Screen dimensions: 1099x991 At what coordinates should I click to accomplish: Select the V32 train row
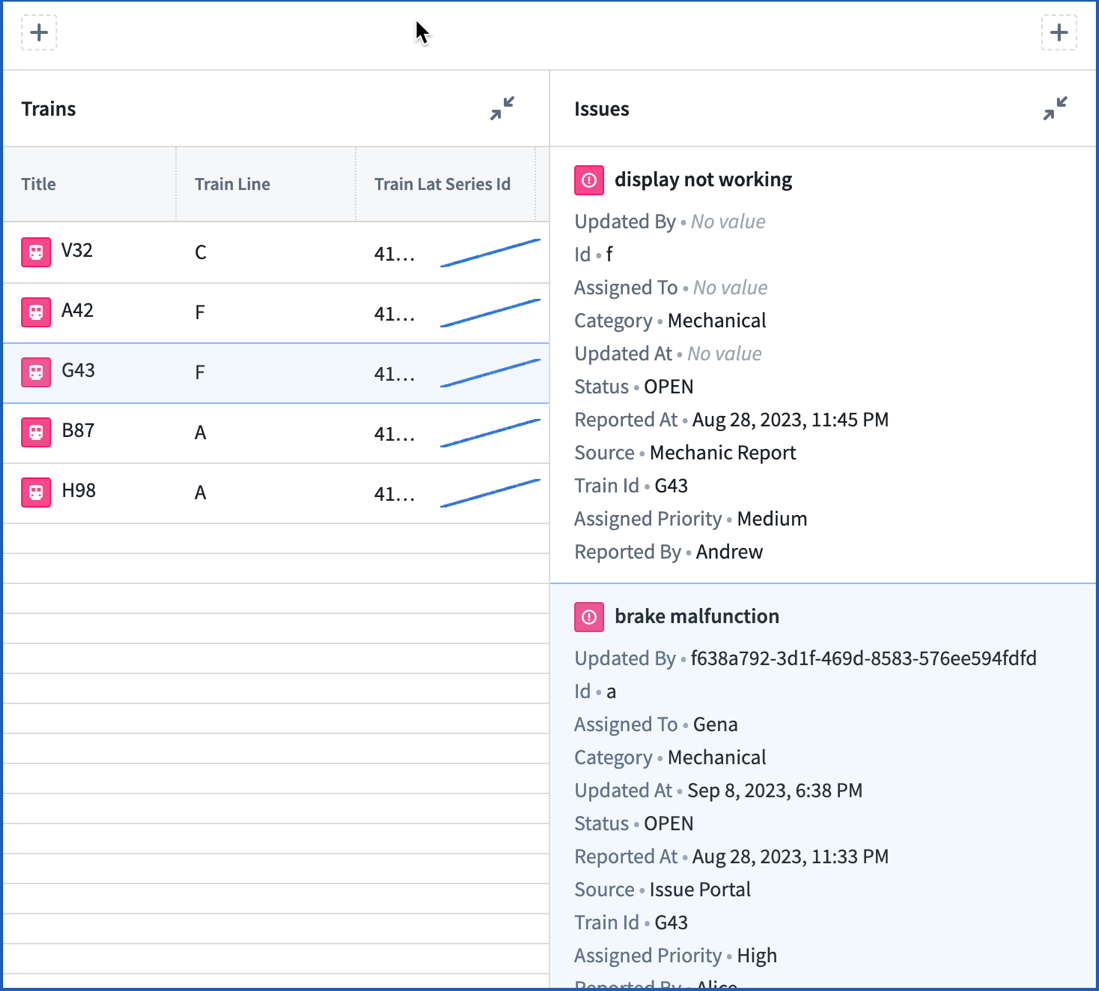point(275,253)
